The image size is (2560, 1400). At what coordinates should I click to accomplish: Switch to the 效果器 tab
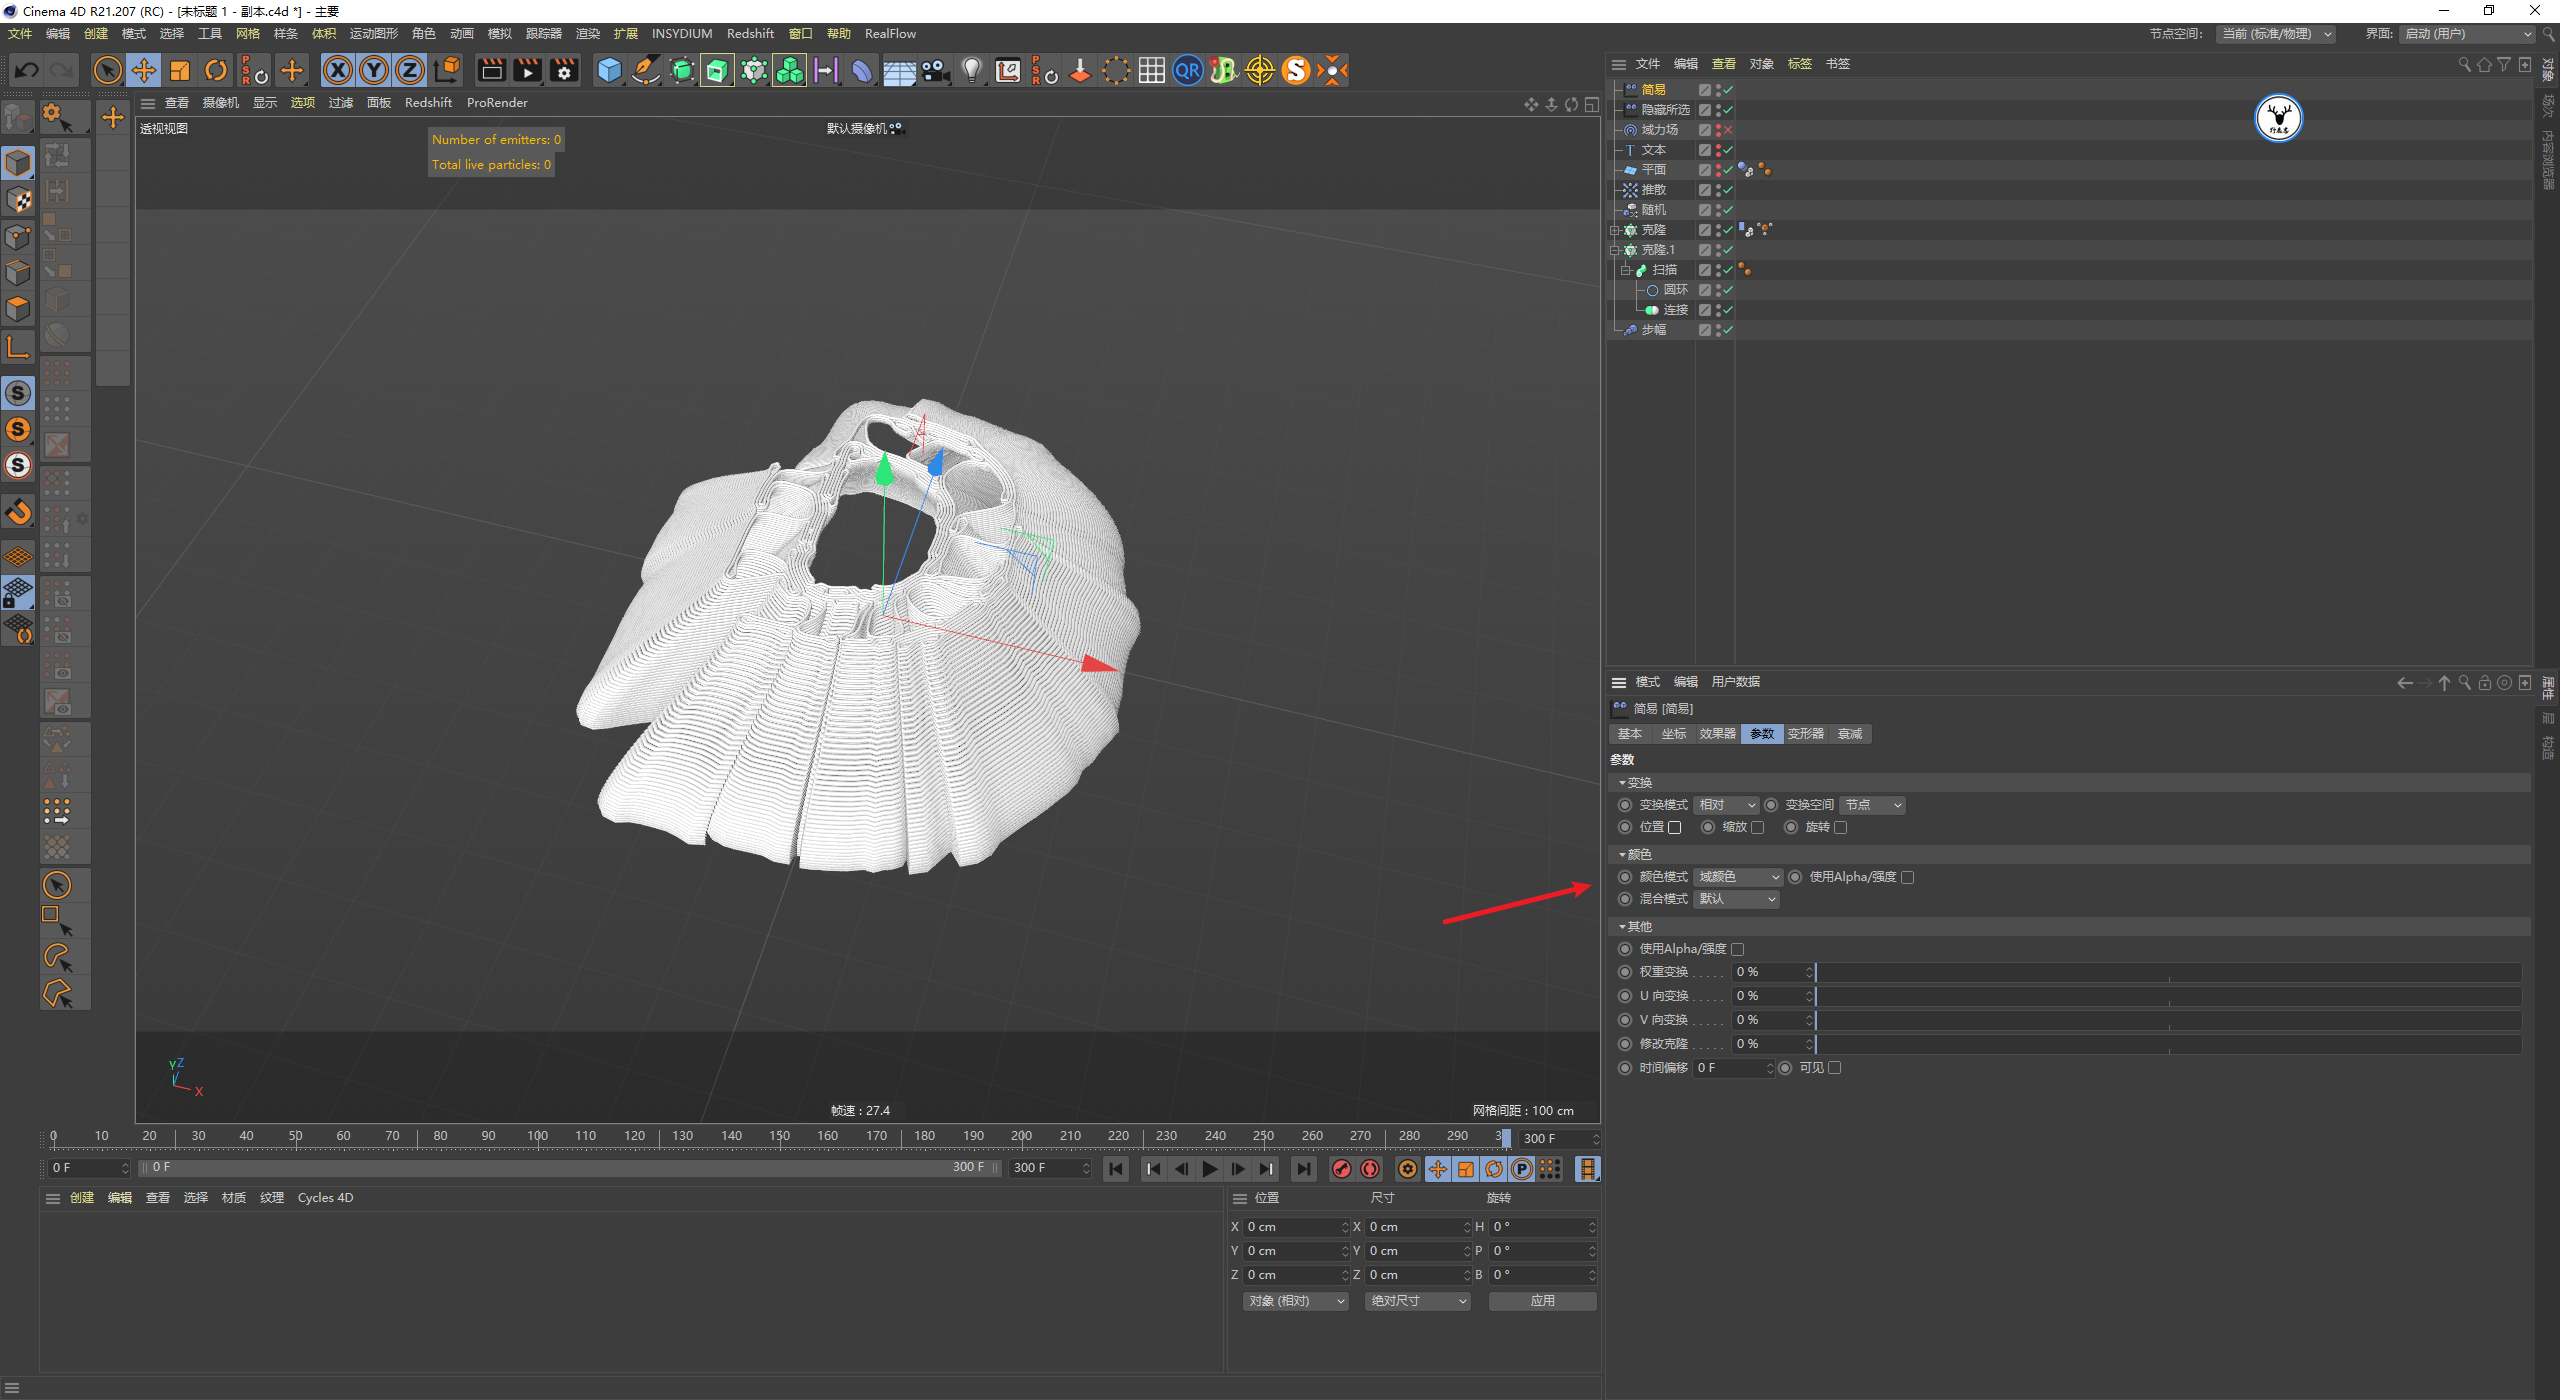pos(1717,734)
